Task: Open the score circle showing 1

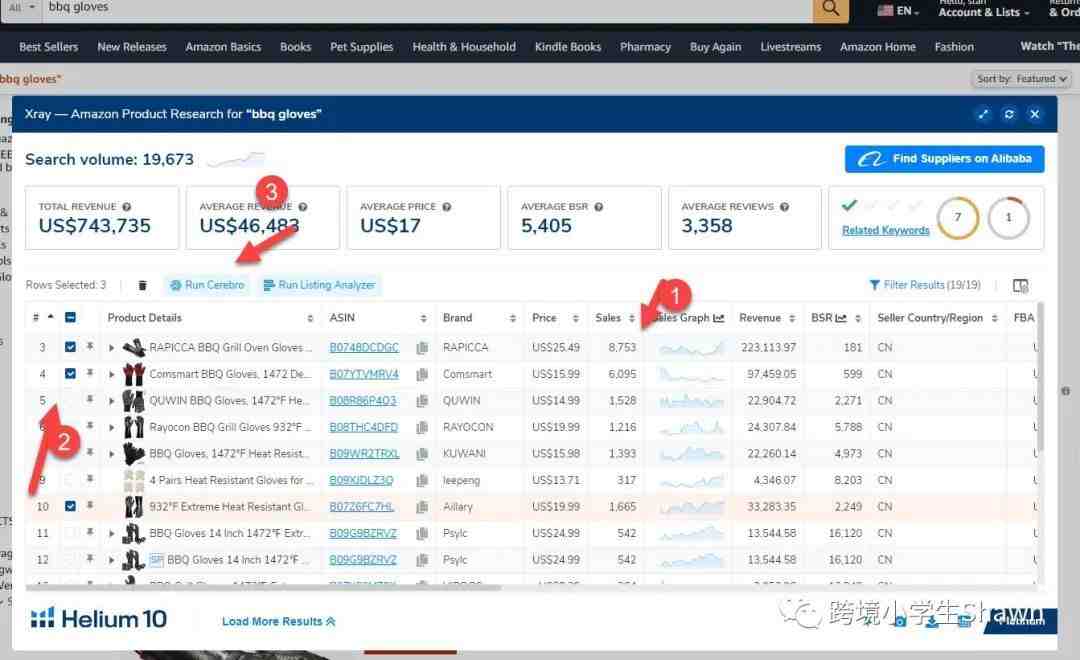Action: pos(1008,218)
